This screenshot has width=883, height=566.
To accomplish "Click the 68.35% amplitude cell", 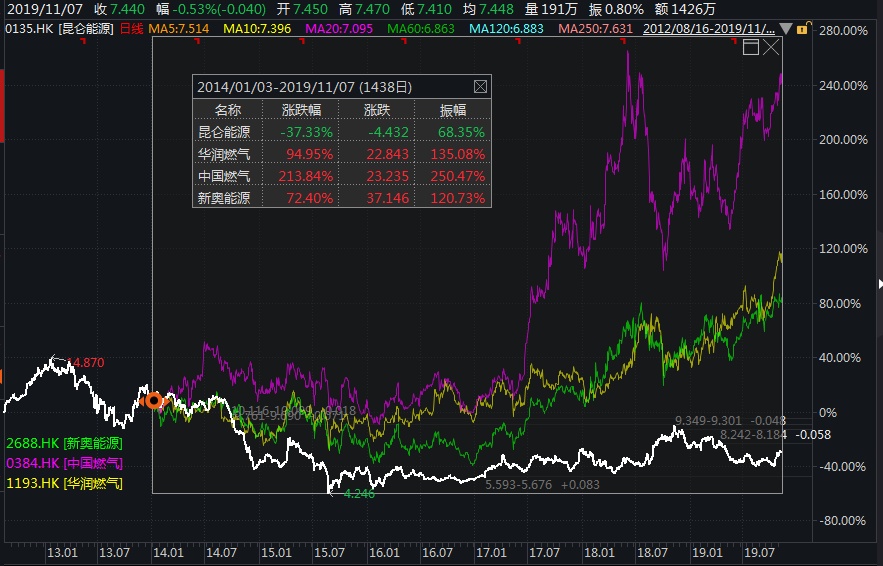I will click(461, 132).
